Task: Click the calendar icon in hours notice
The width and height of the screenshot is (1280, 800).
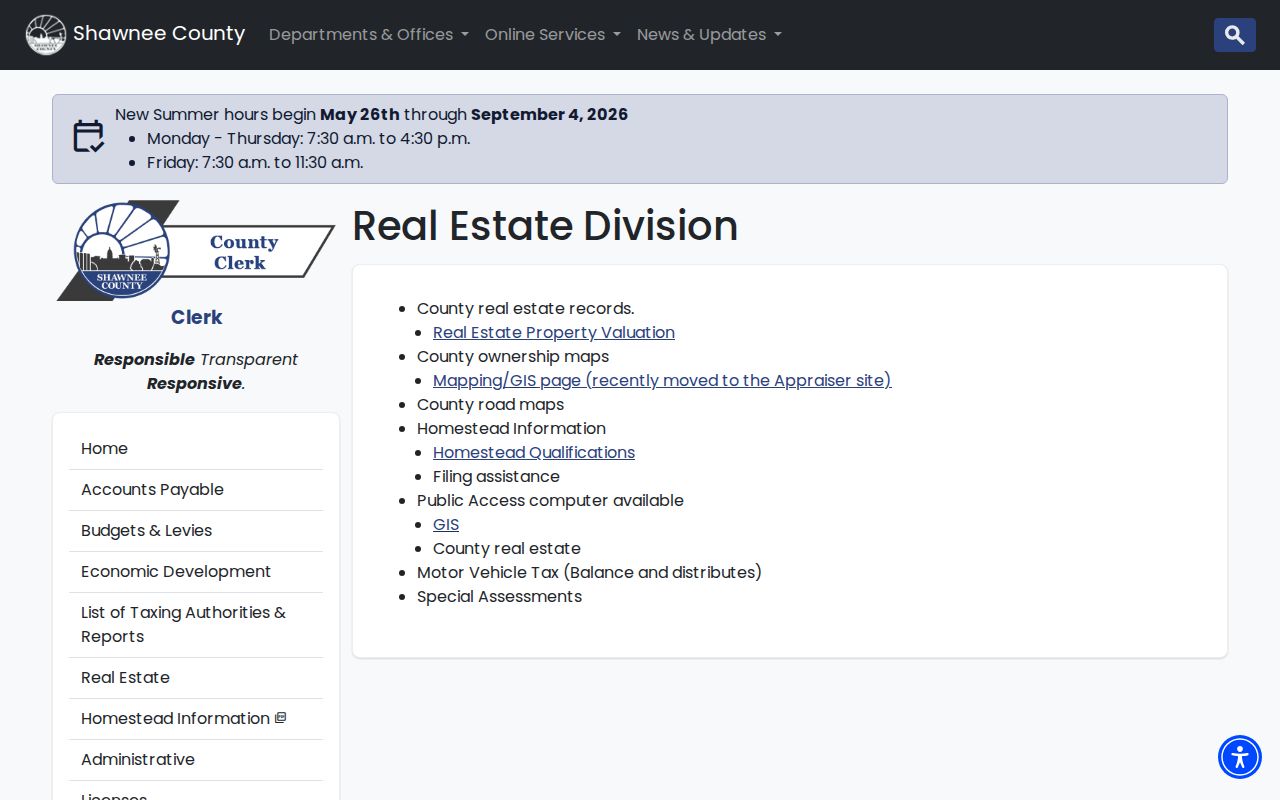Action: click(x=88, y=137)
